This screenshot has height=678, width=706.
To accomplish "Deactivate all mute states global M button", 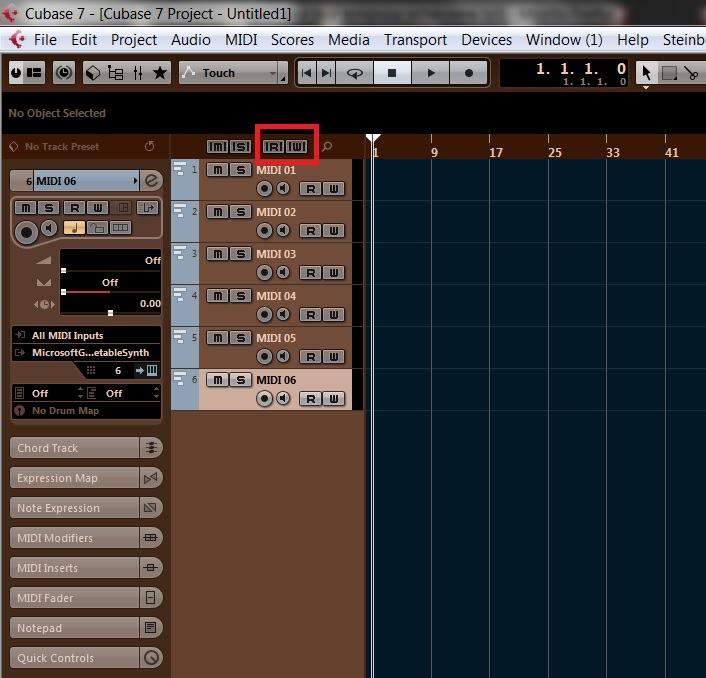I will 217,146.
